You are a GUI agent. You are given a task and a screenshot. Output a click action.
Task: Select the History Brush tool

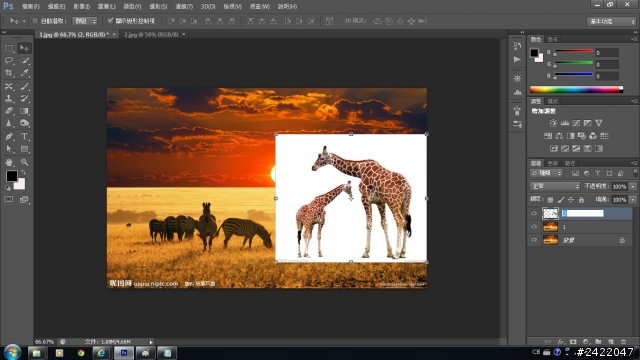click(24, 98)
